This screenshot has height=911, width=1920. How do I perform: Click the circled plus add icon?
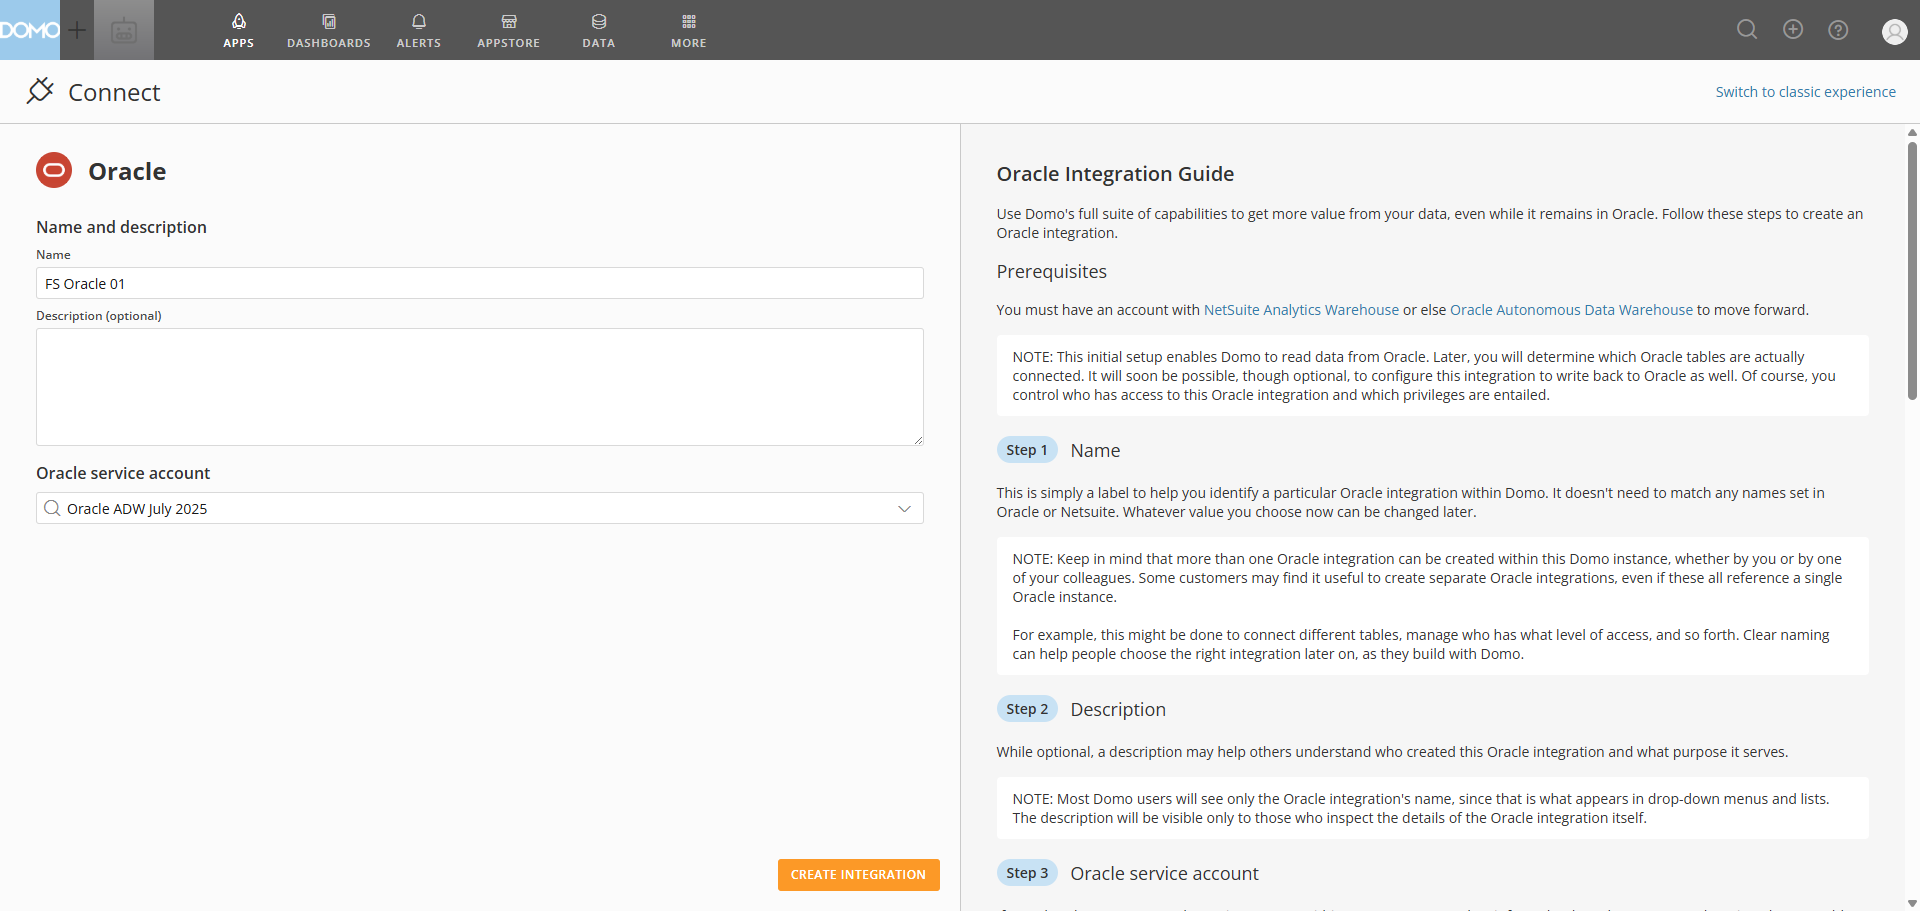click(x=1793, y=29)
